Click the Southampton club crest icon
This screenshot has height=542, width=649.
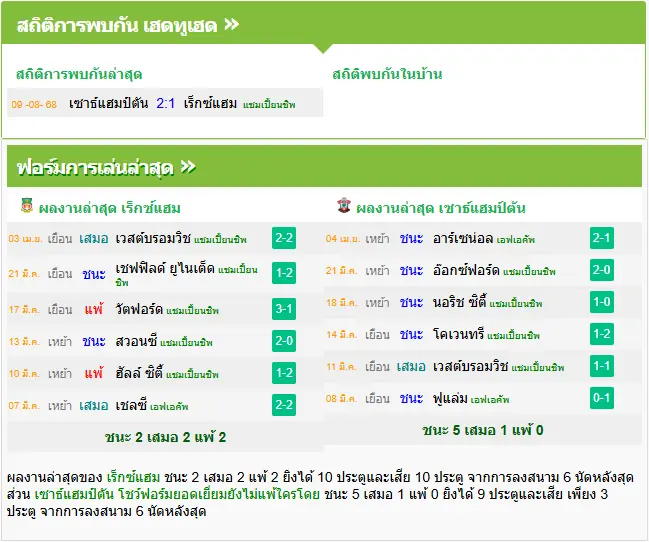tap(344, 205)
